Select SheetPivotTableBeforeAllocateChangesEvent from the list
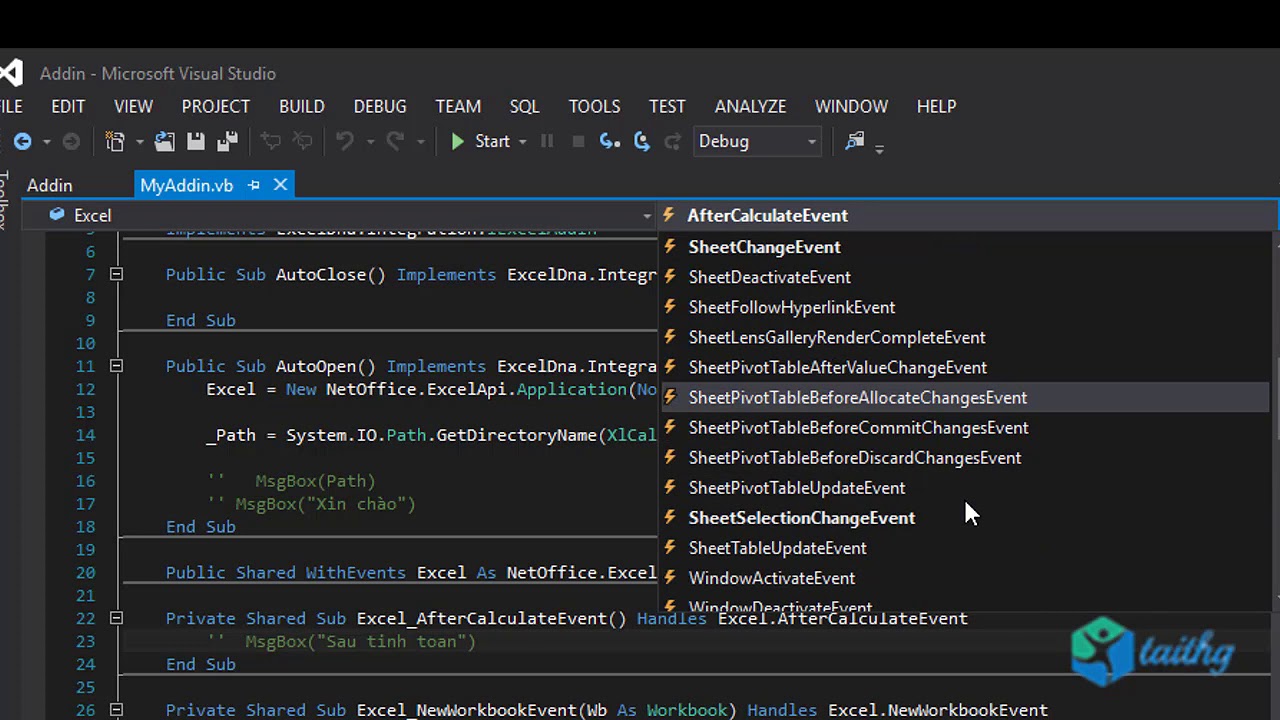 tap(965, 397)
